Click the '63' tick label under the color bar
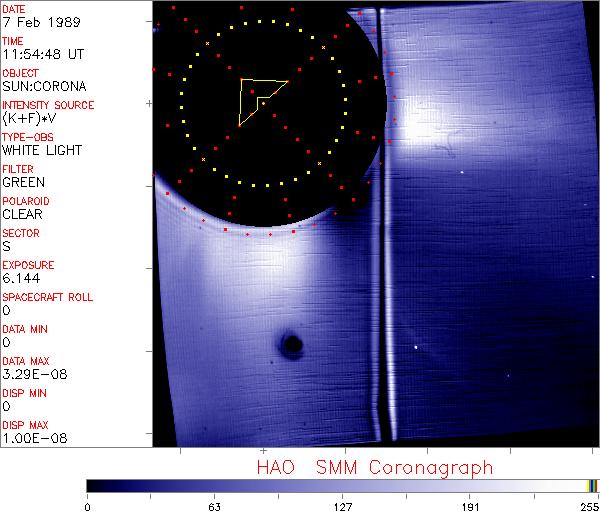This screenshot has height=512, width=600. point(215,506)
